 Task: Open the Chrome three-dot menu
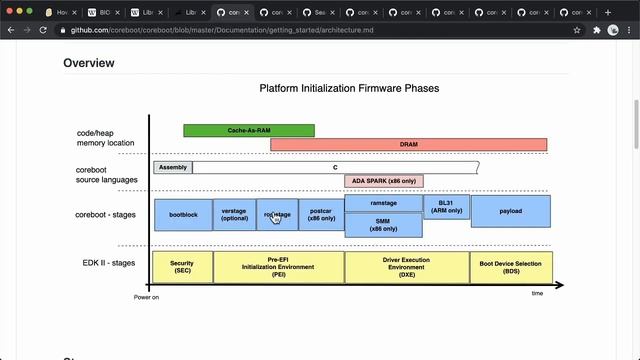(x=629, y=30)
